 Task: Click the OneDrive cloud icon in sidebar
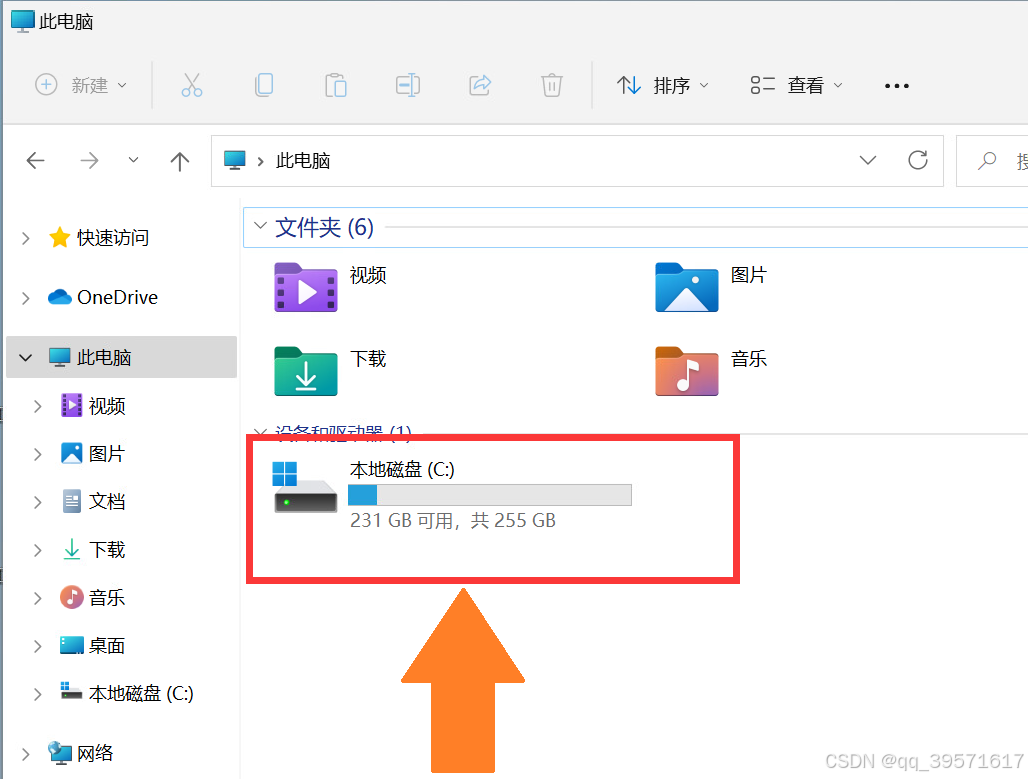[60, 297]
